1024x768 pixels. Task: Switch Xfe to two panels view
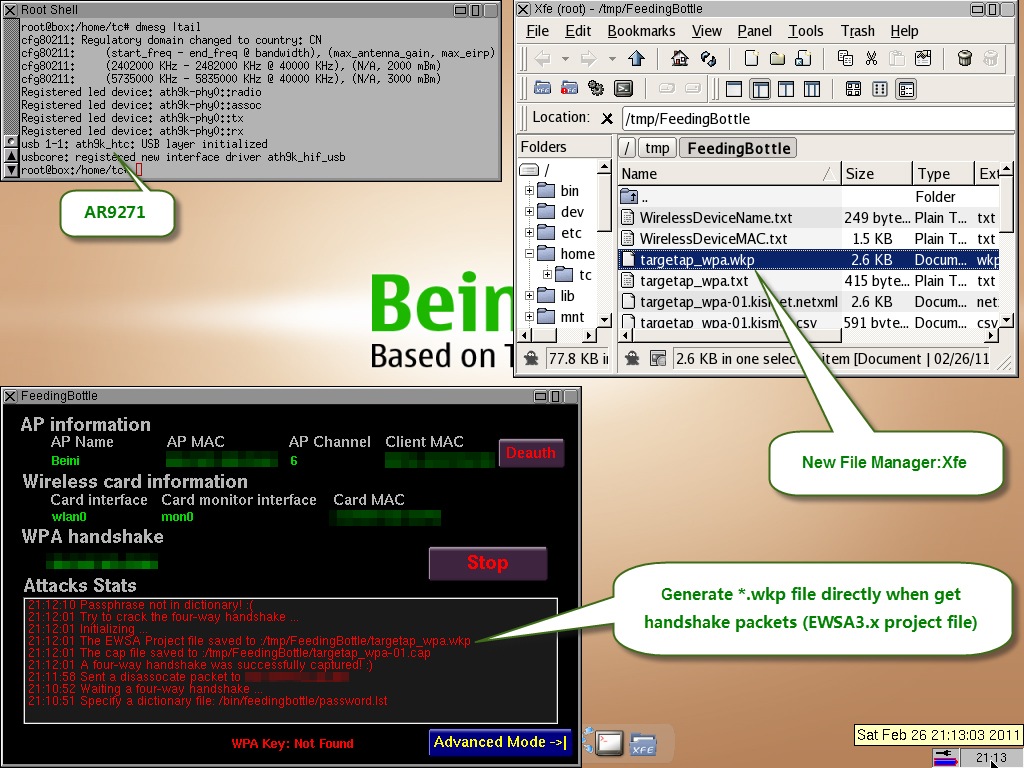click(786, 89)
